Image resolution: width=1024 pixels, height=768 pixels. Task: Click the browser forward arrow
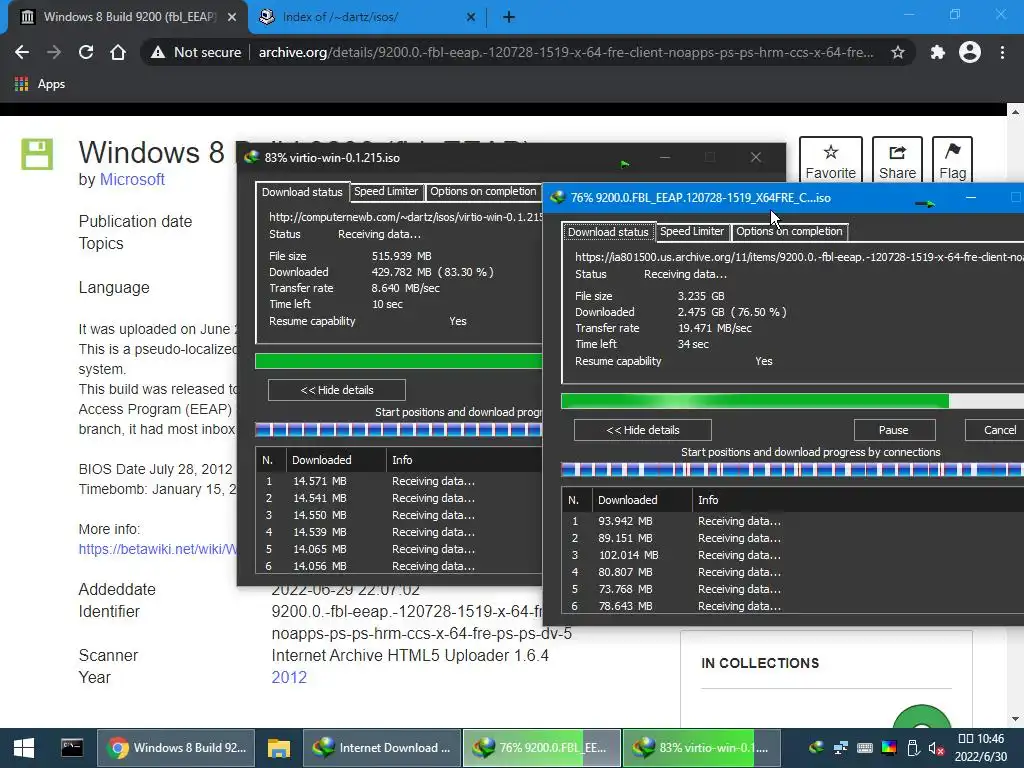(54, 52)
